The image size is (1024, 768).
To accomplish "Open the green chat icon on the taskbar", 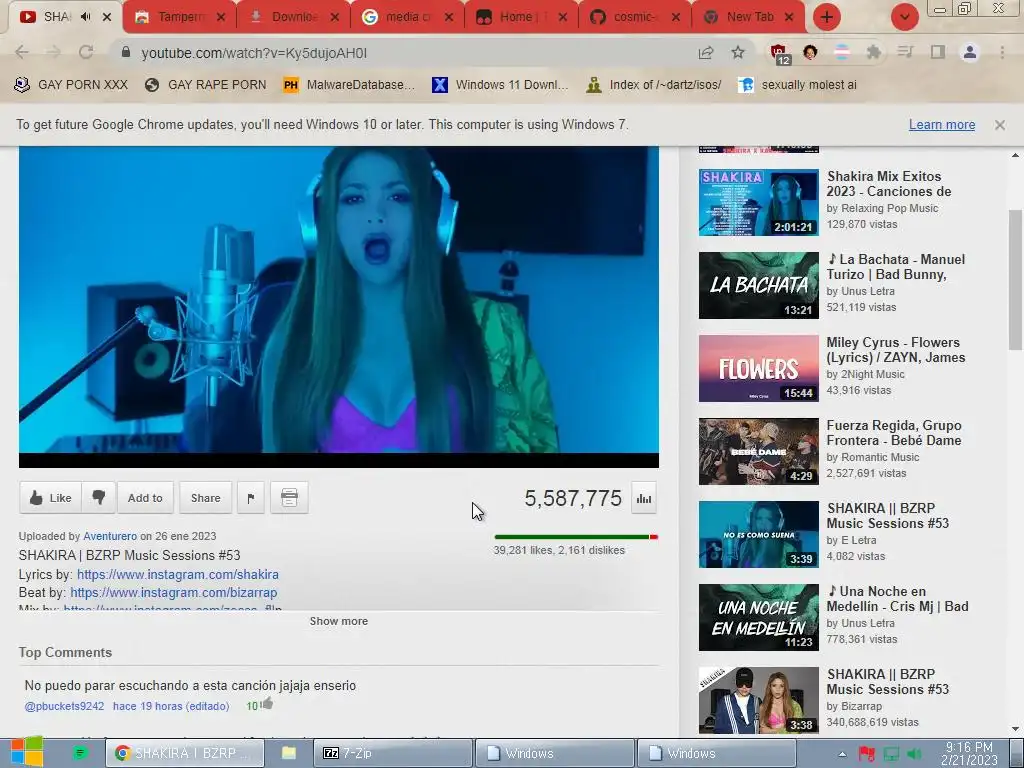I will click(80, 753).
